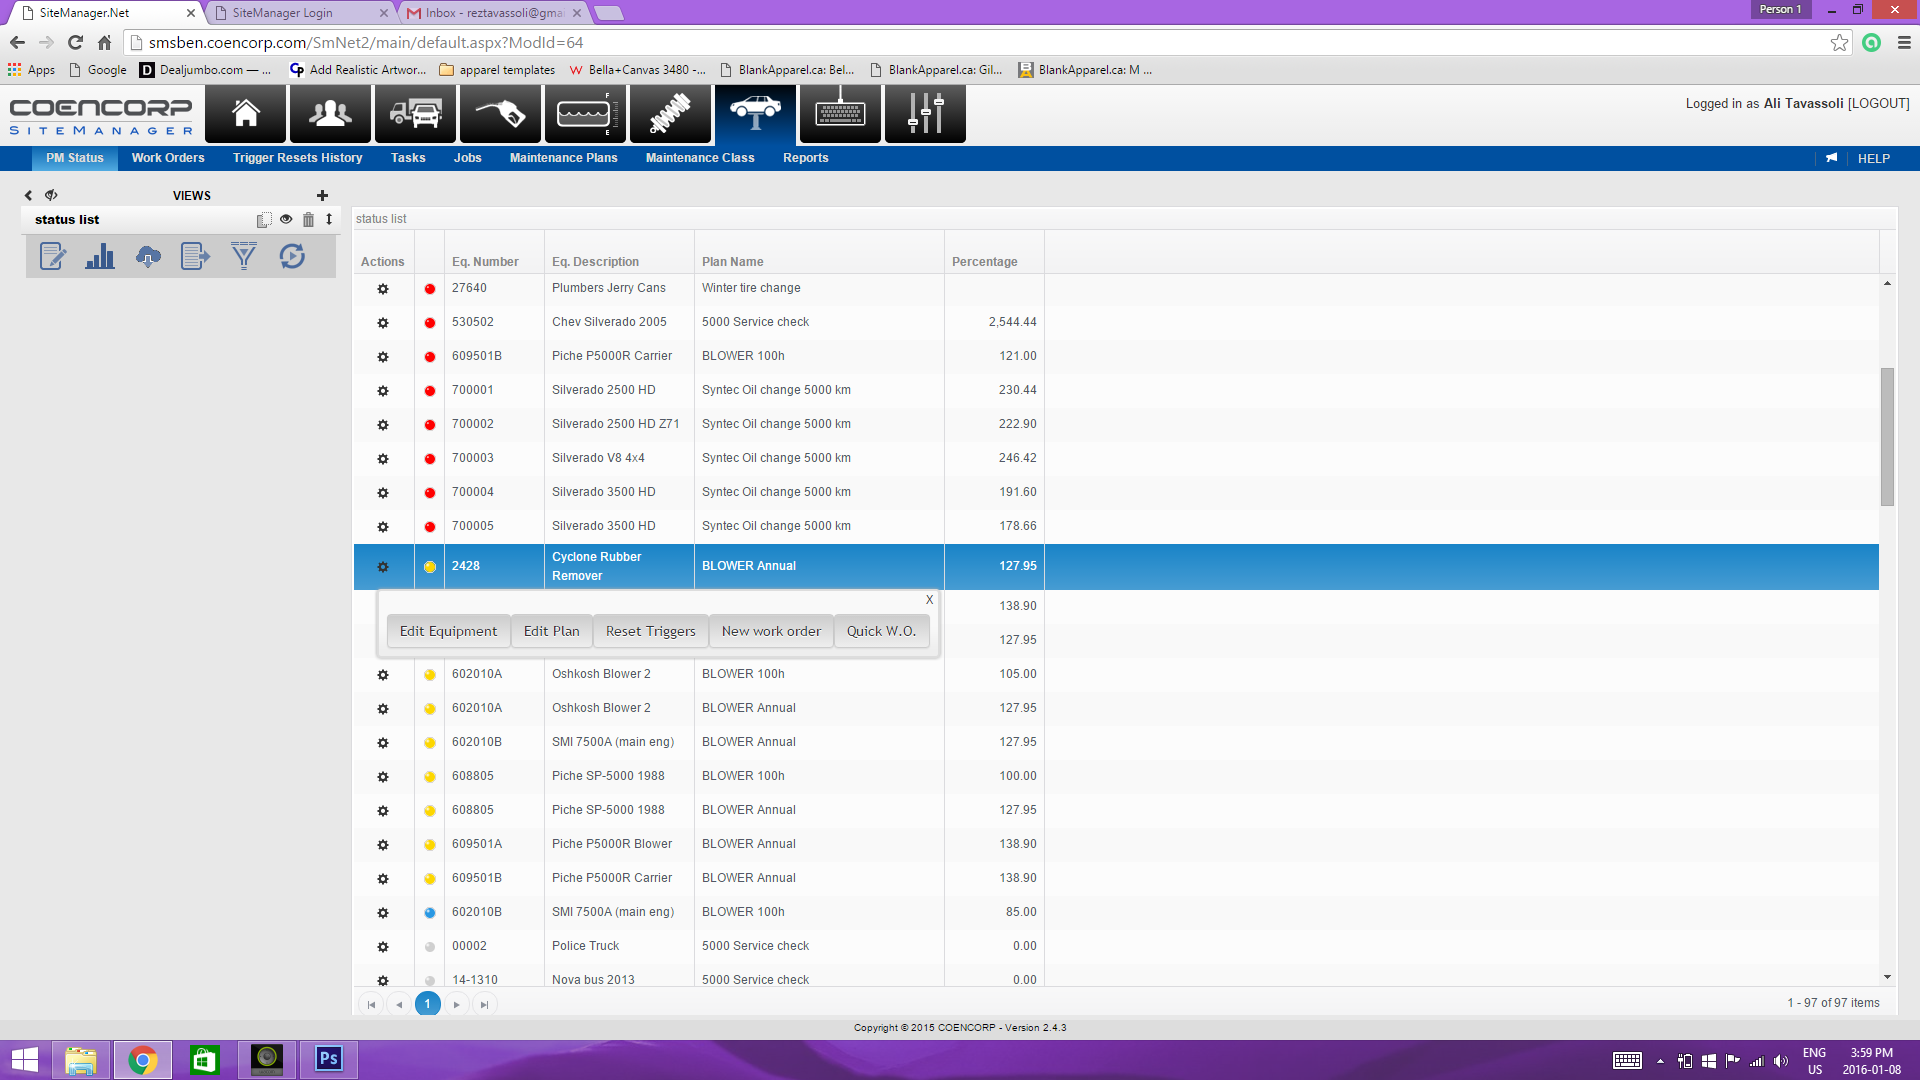Add a new view with plus
1920x1080 pixels.
point(322,196)
